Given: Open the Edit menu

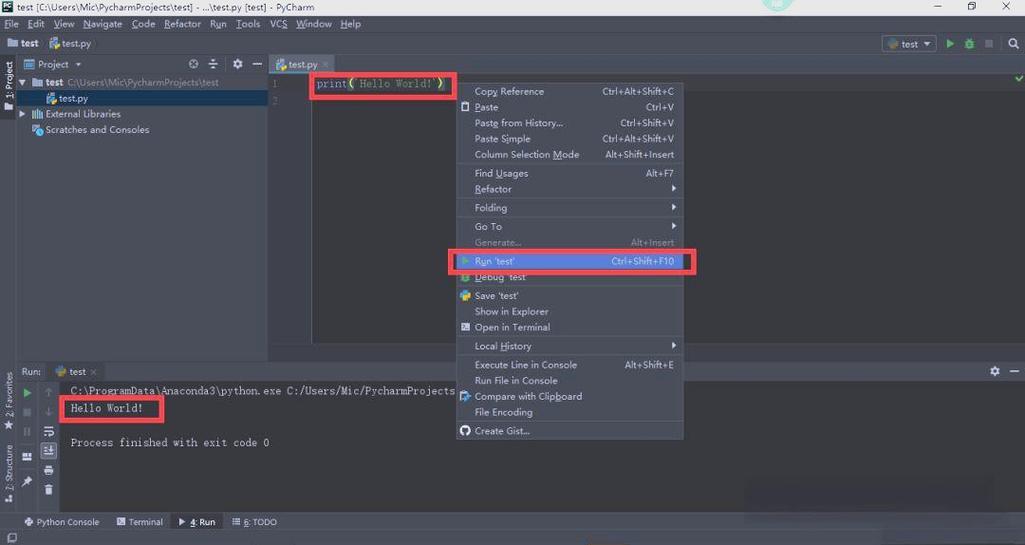Looking at the screenshot, I should point(36,24).
